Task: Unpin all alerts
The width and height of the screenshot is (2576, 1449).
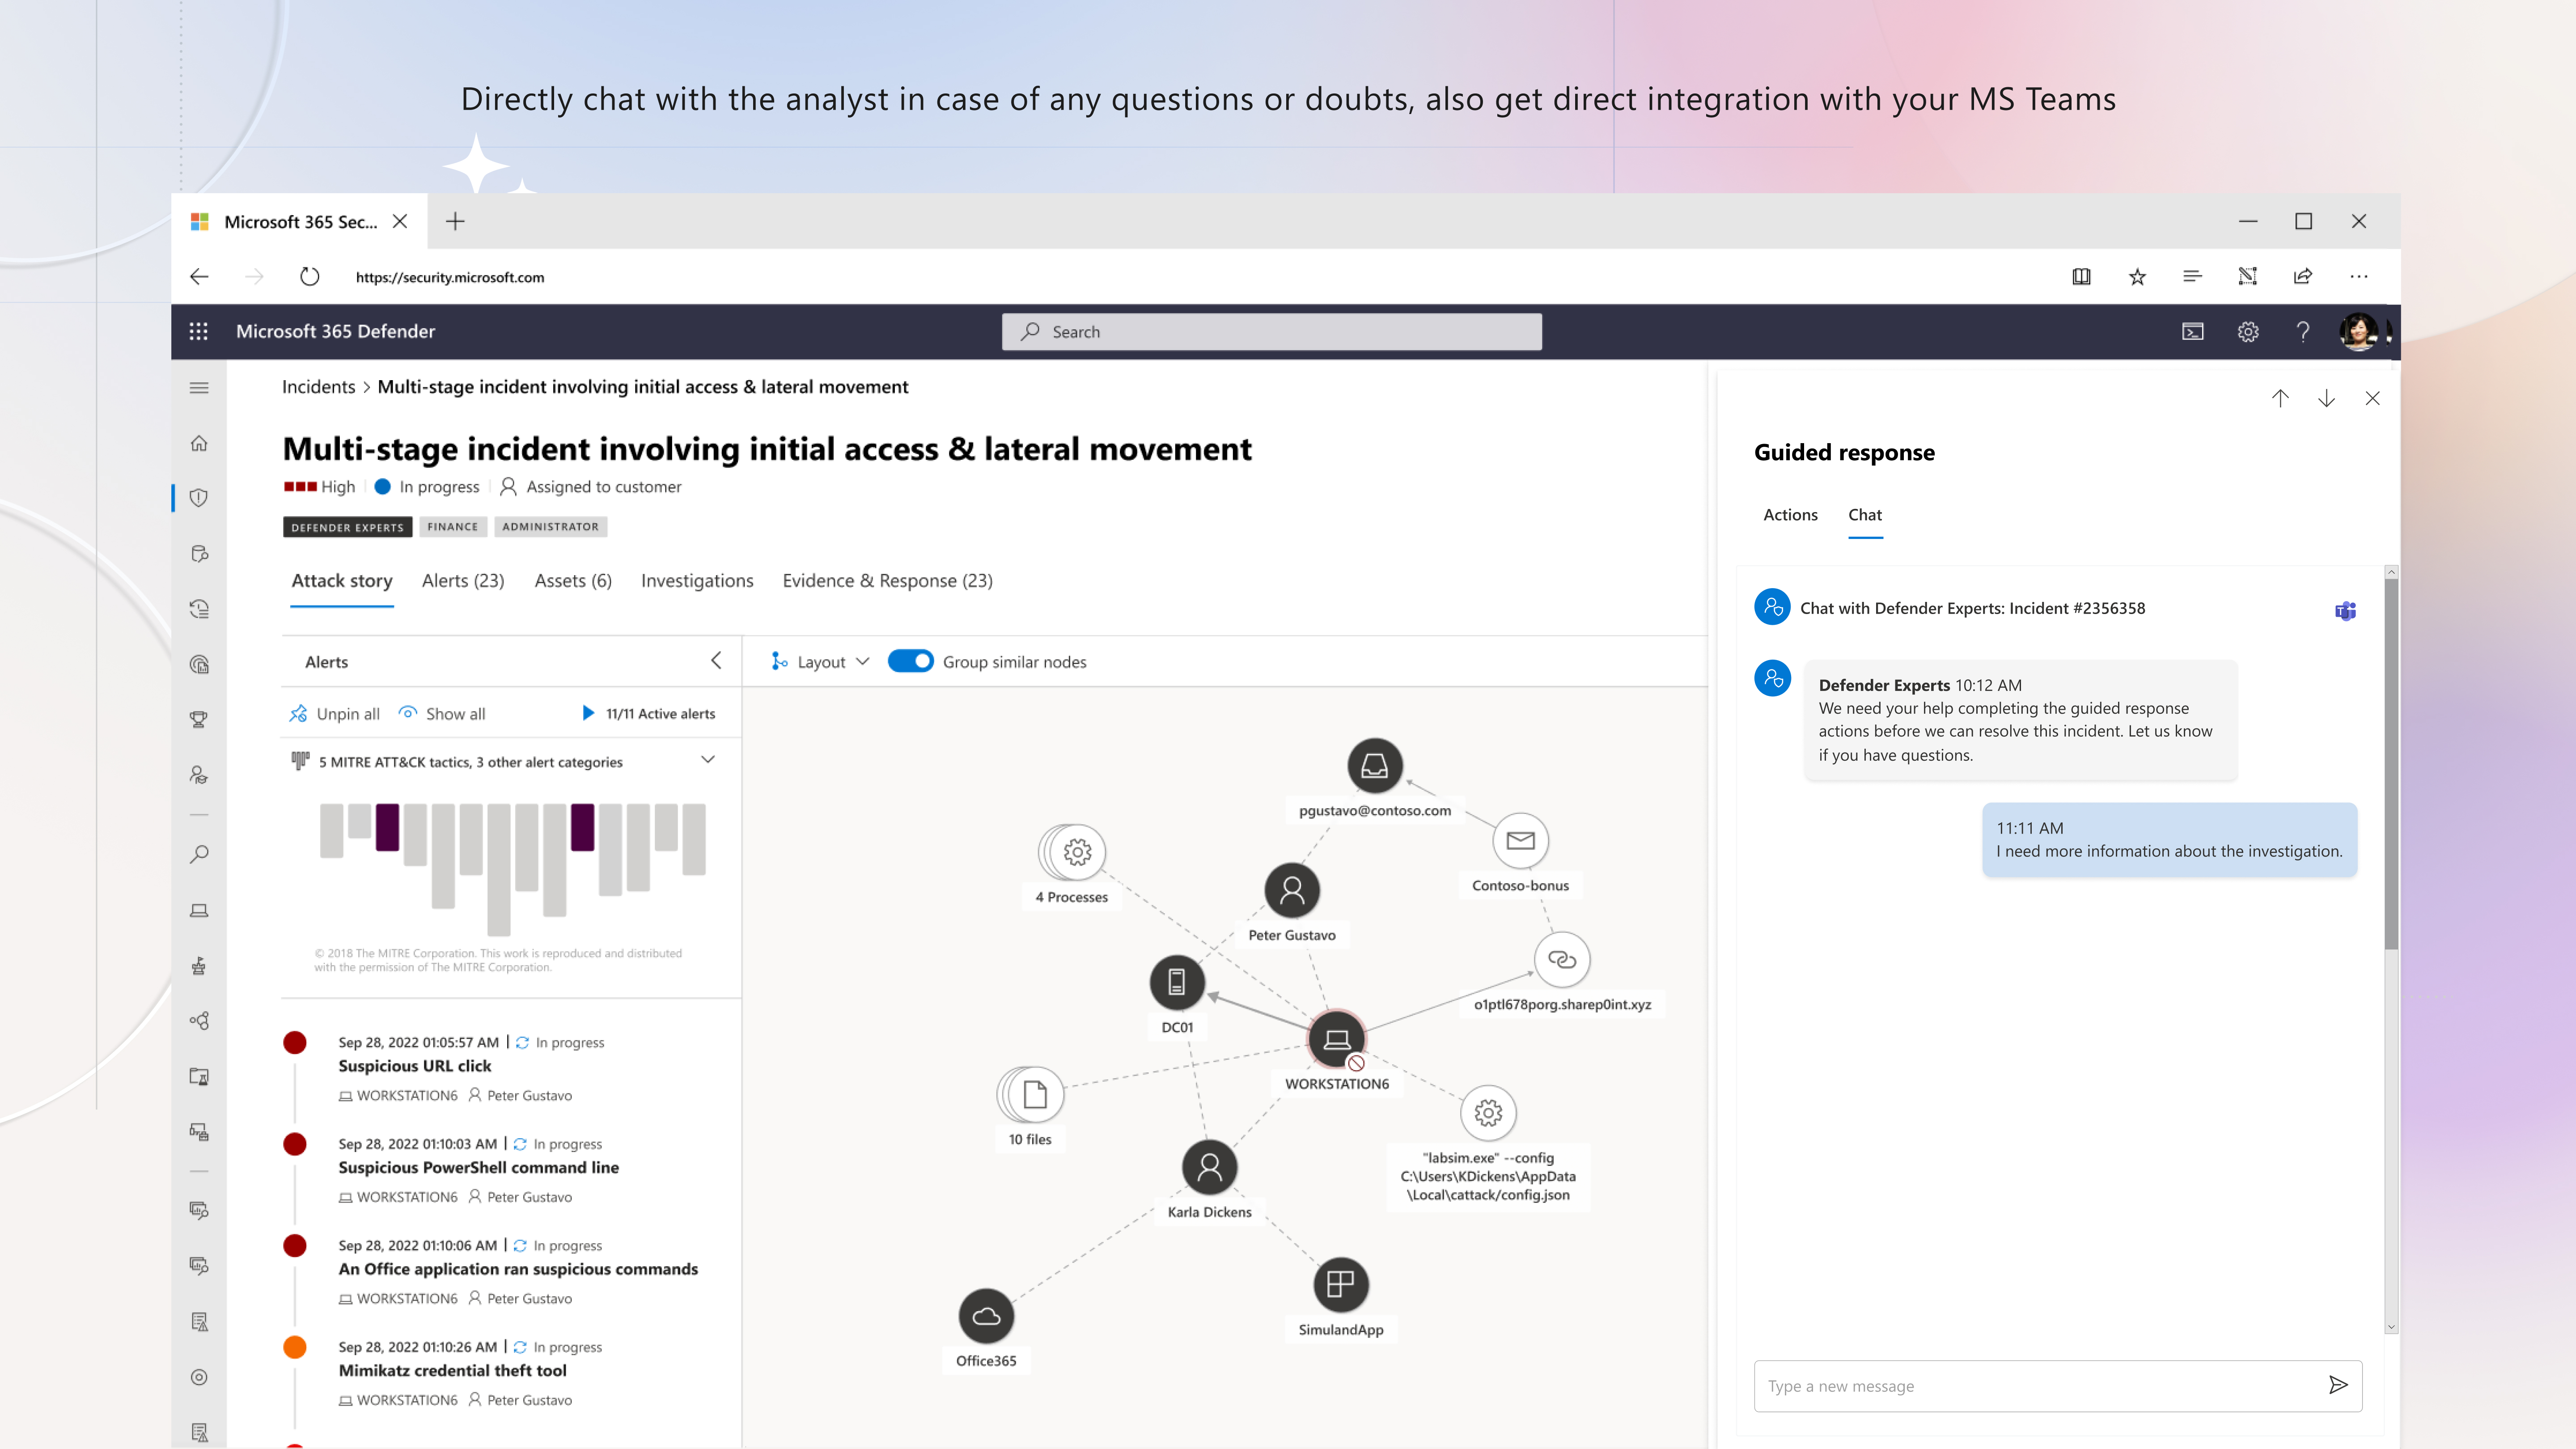Action: point(334,713)
